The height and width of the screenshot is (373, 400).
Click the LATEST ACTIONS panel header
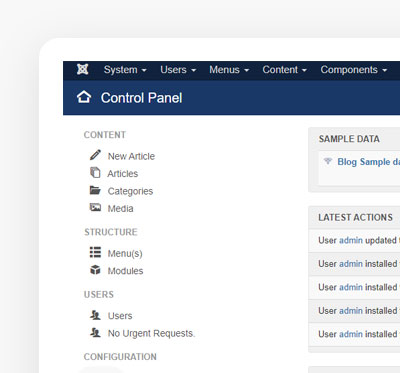coord(355,217)
